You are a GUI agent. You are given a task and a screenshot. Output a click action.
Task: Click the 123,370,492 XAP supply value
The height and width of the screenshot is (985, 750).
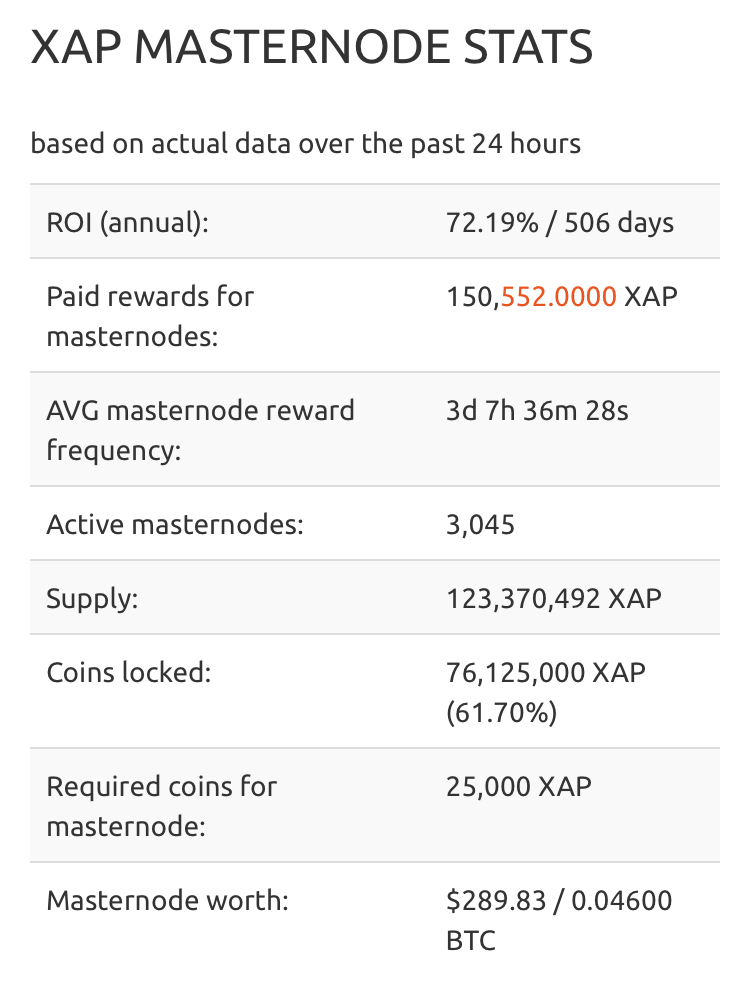[553, 598]
